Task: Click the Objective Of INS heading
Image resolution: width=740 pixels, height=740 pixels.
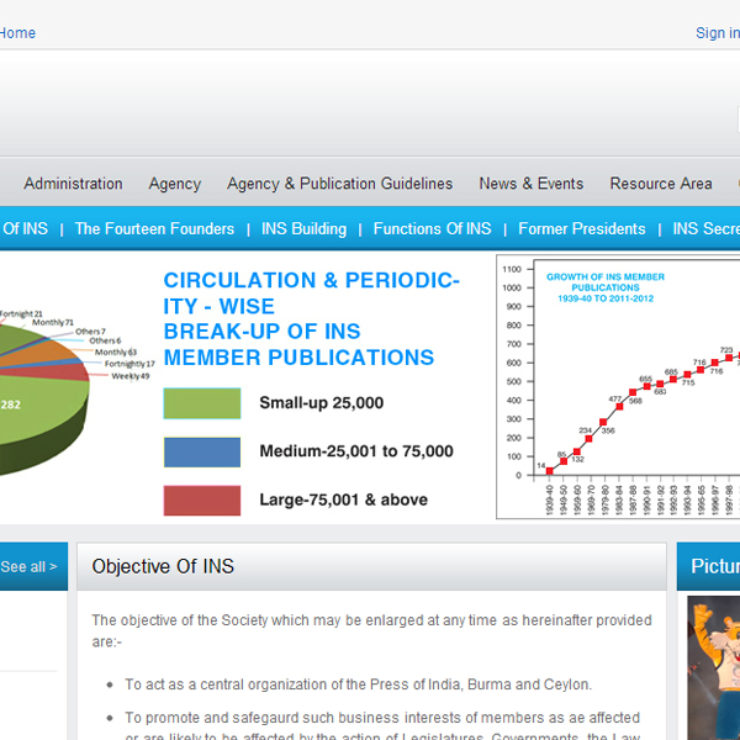Action: coord(163,567)
